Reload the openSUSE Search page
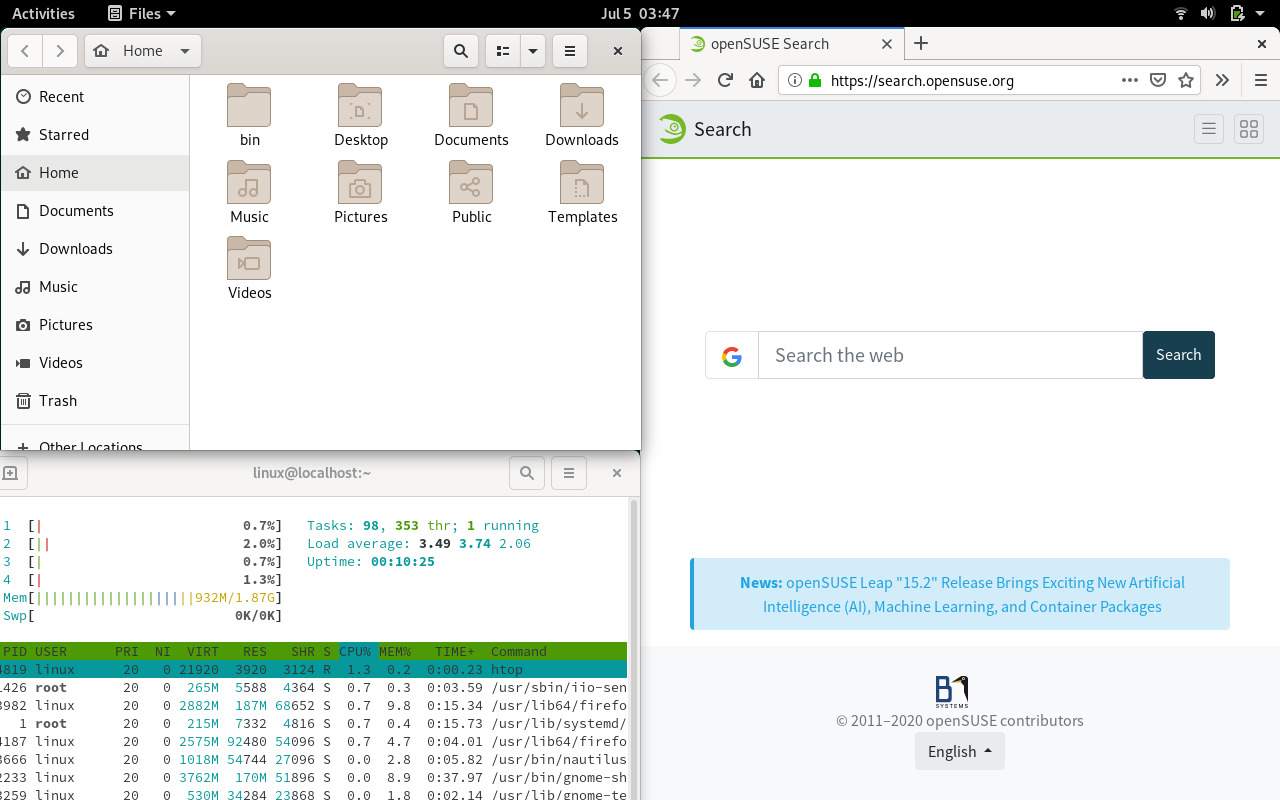Viewport: 1280px width, 800px height. click(x=724, y=80)
